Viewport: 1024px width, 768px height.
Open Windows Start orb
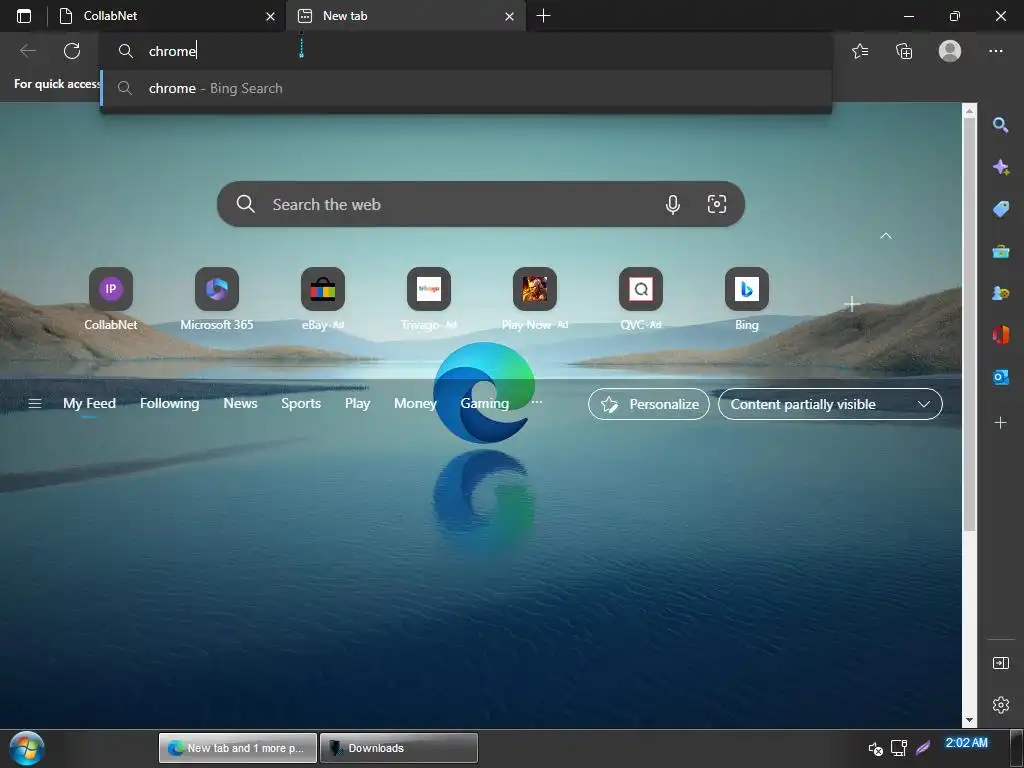click(27, 748)
